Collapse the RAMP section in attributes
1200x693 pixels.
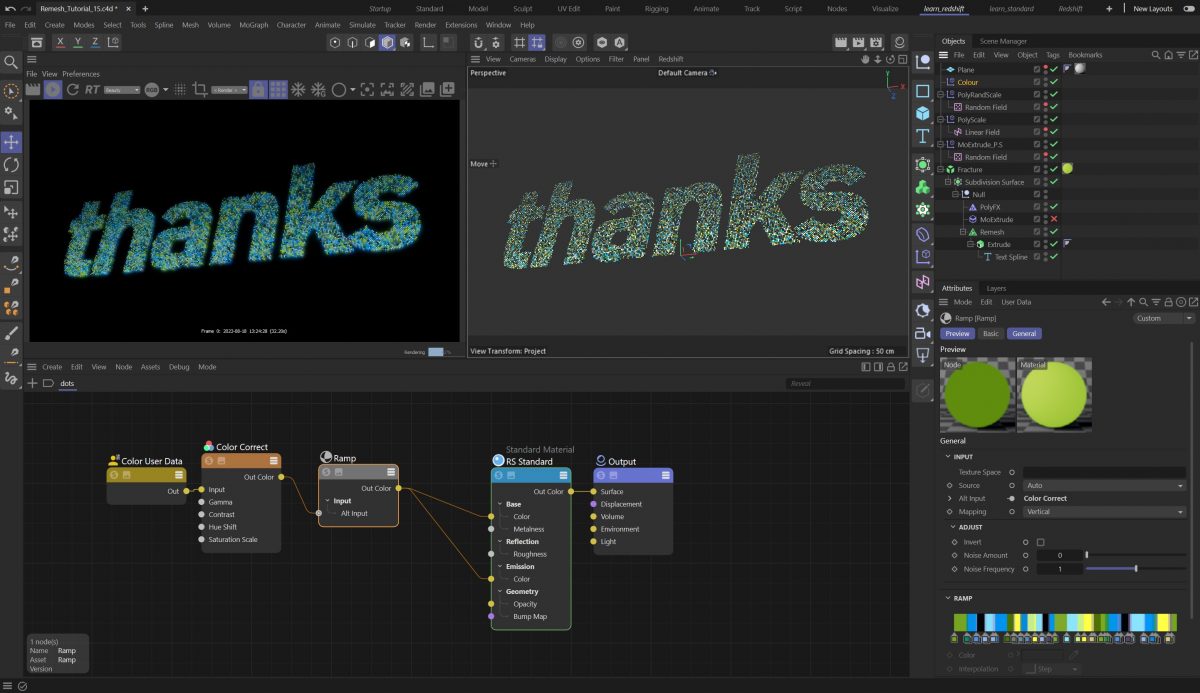[x=948, y=598]
